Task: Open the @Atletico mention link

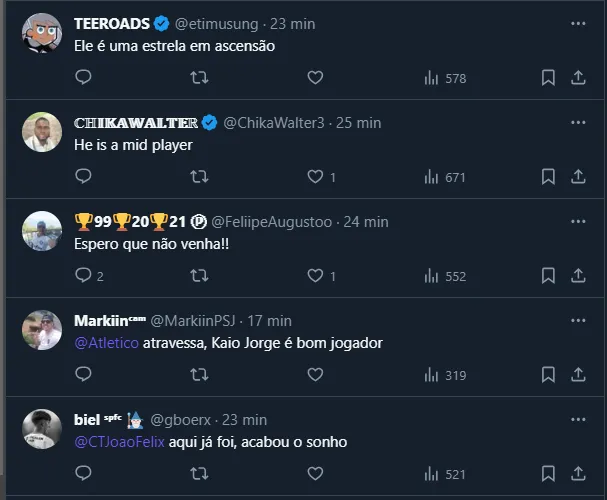Action: (x=102, y=343)
